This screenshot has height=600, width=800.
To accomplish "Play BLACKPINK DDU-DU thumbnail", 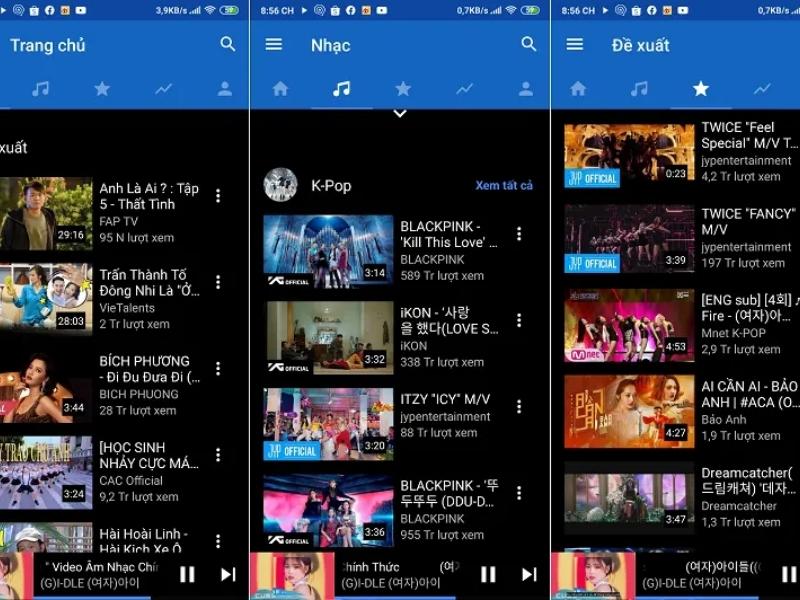I will coord(328,511).
